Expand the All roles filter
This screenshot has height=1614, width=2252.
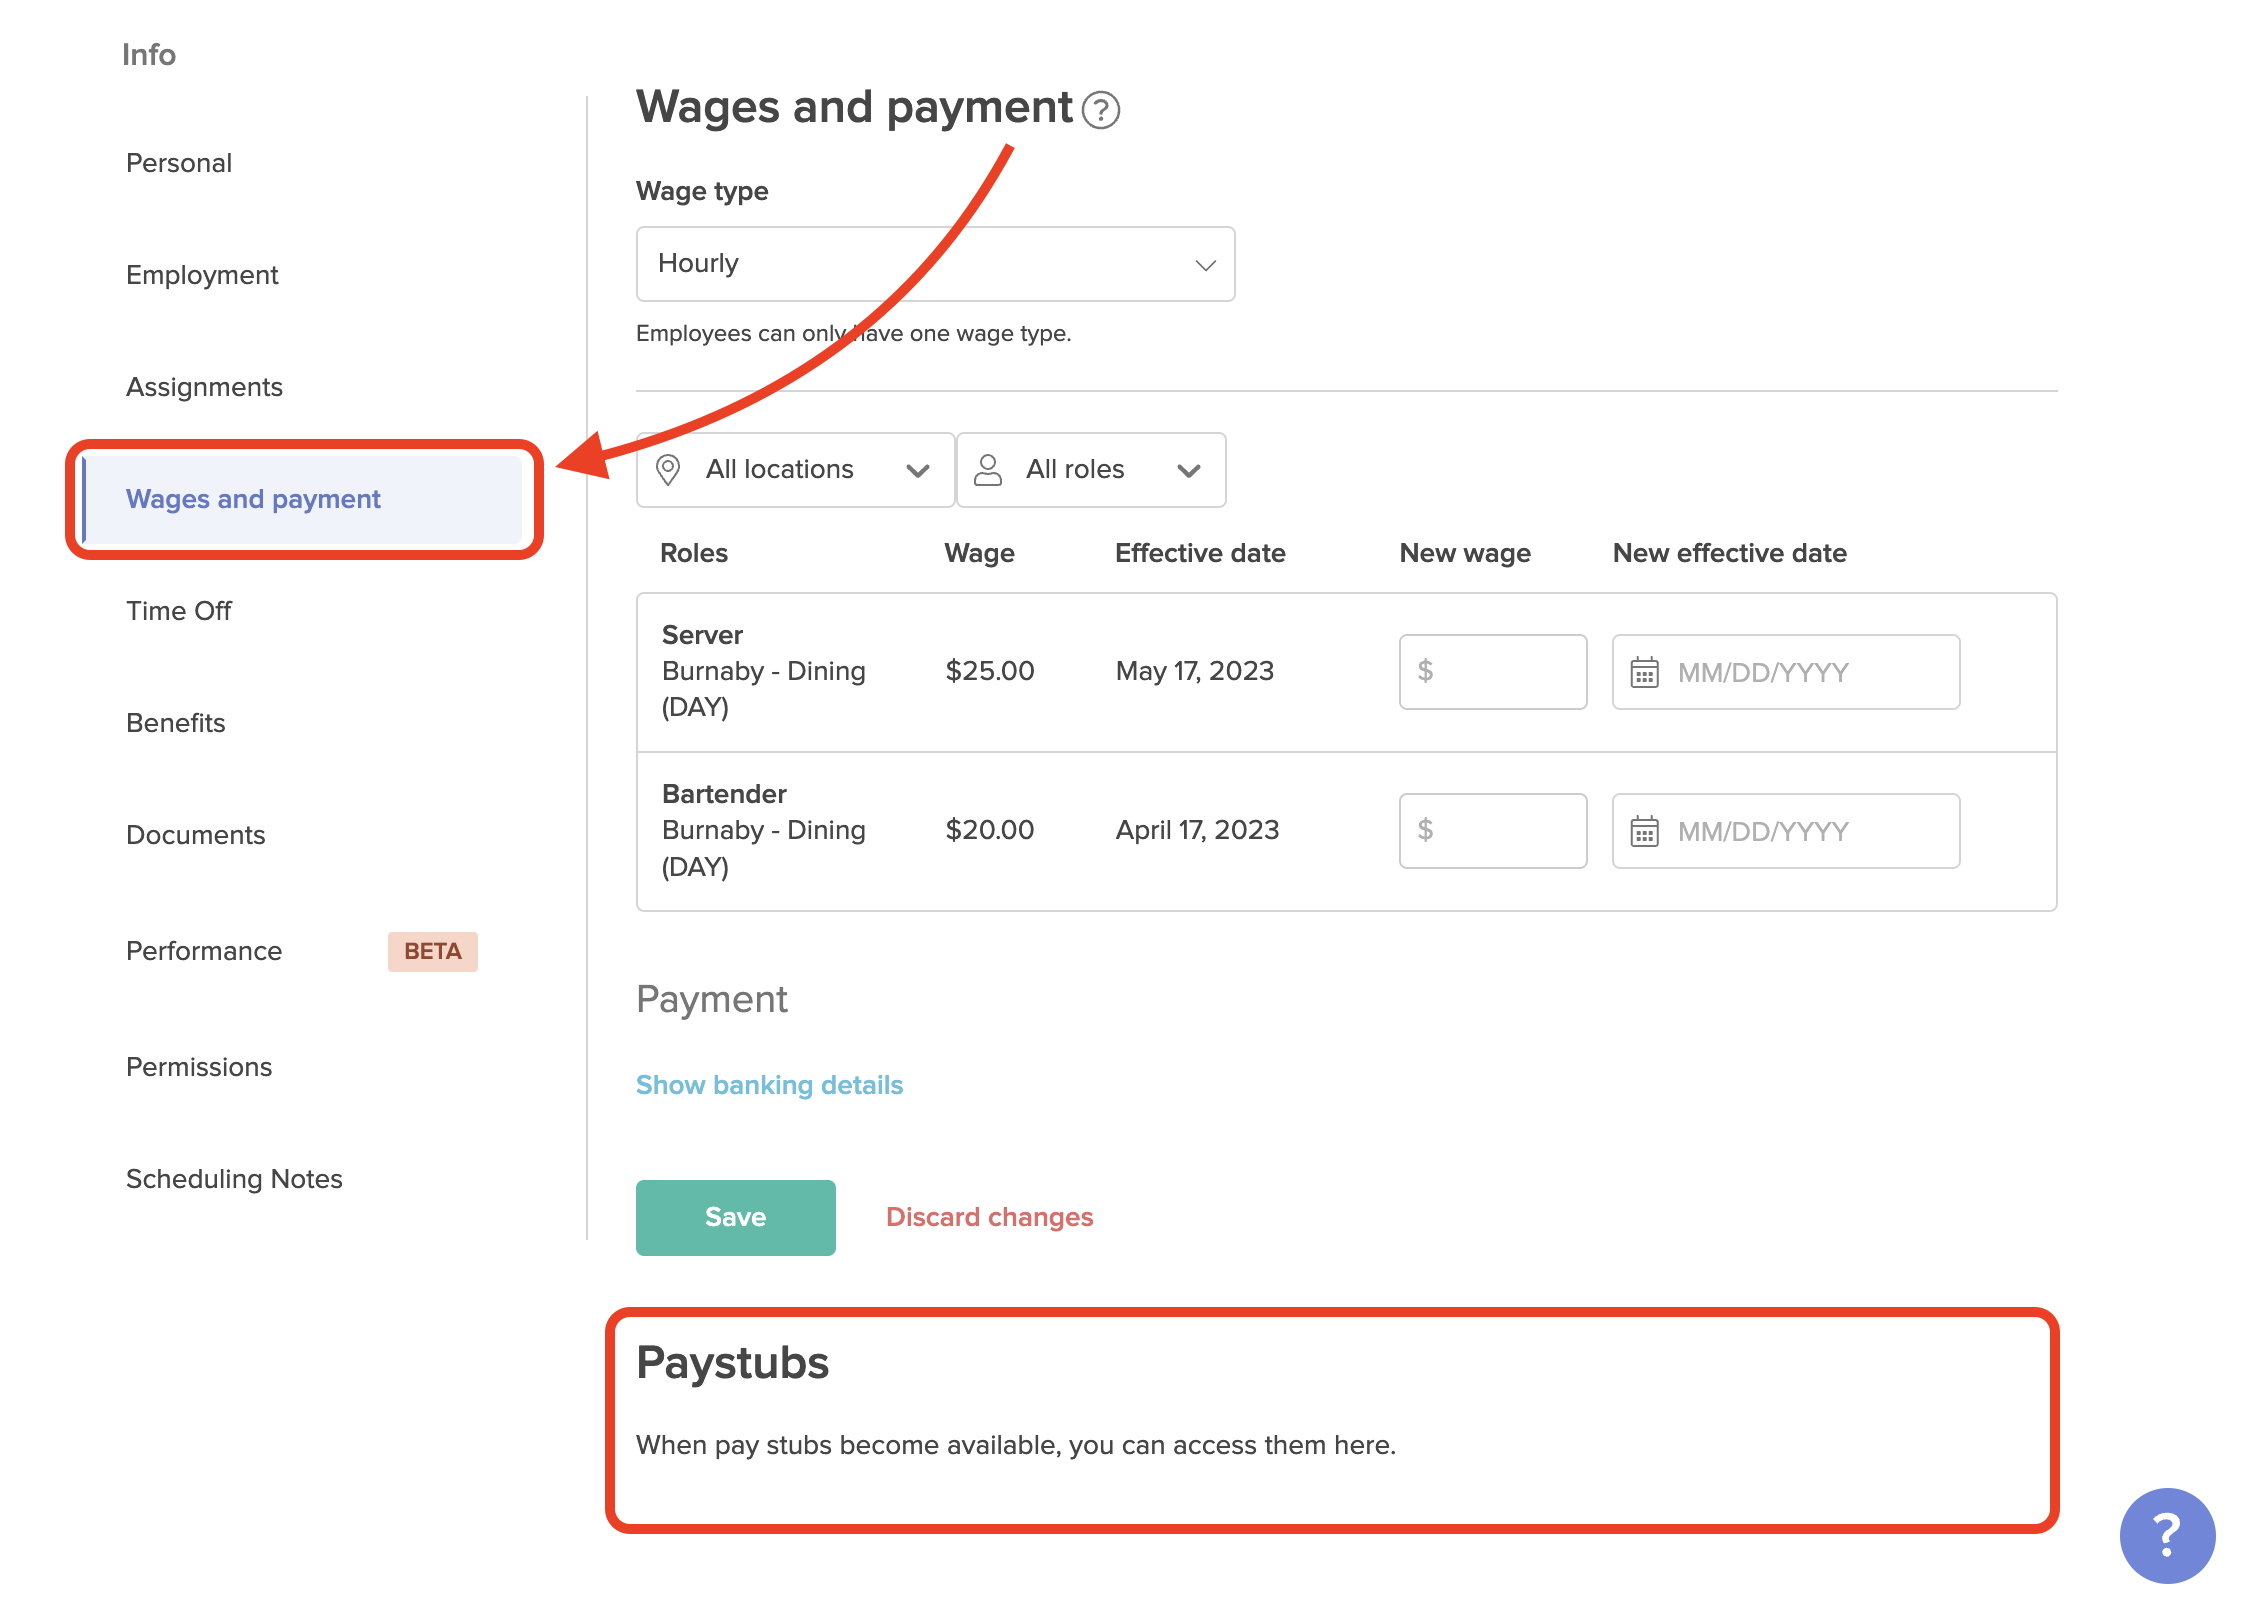click(x=1091, y=470)
